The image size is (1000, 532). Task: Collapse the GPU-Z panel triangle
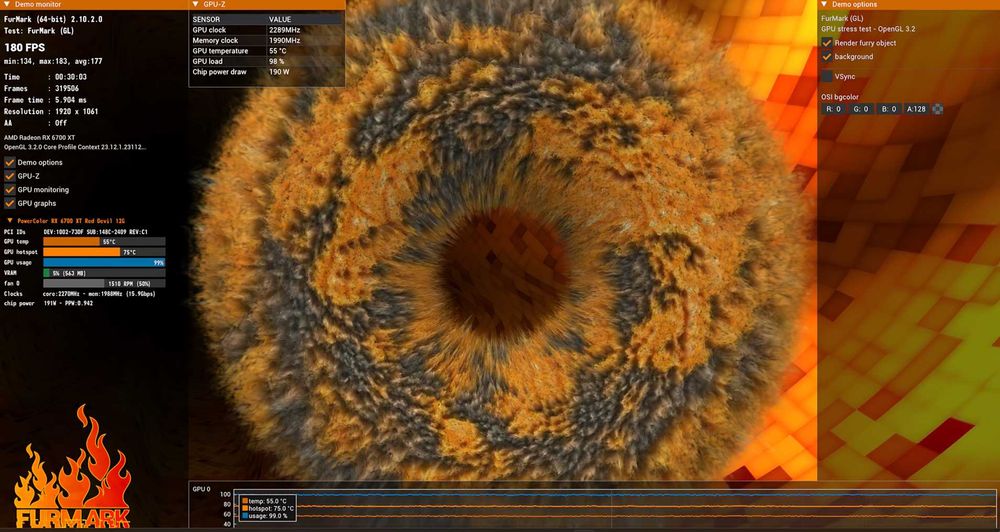[x=195, y=4]
